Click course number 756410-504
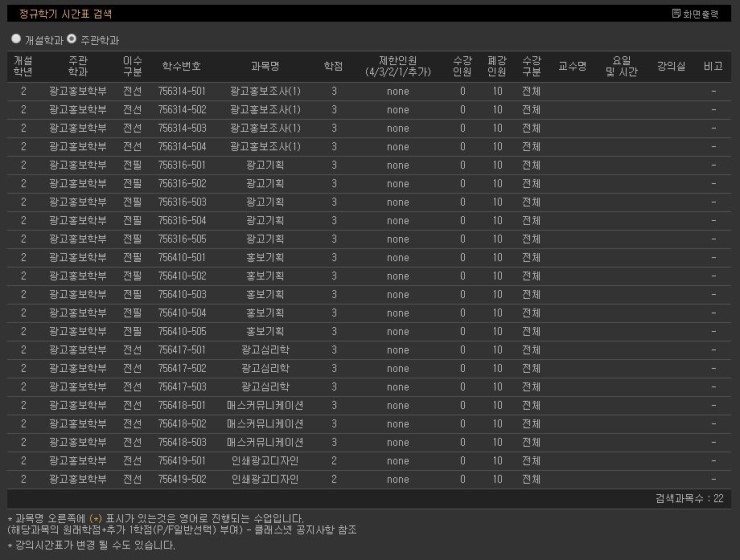The width and height of the screenshot is (740, 560). click(182, 313)
